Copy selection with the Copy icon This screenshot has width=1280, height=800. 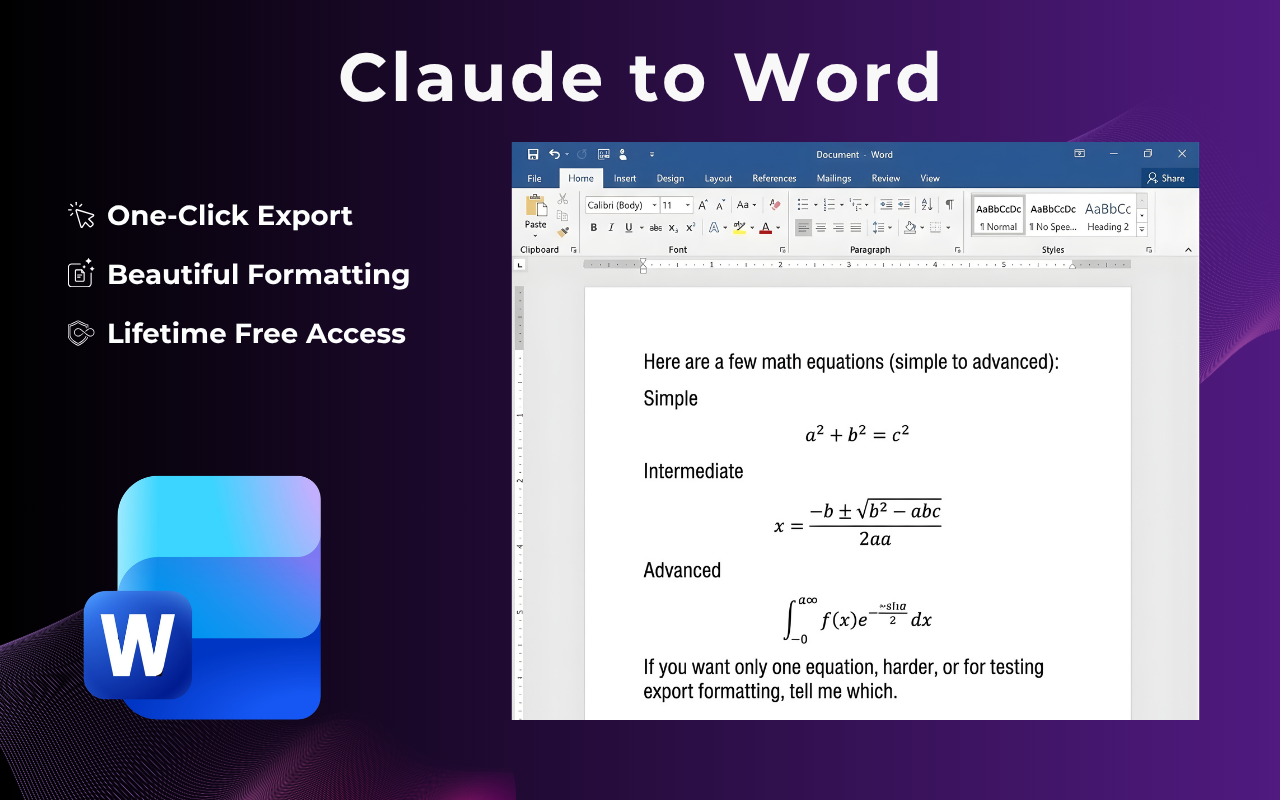pyautogui.click(x=563, y=215)
